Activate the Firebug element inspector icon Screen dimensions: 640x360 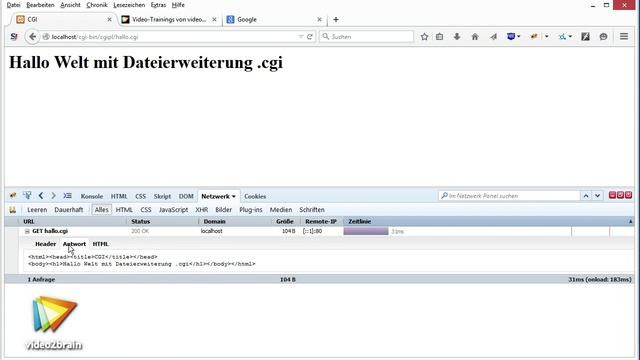(27, 196)
